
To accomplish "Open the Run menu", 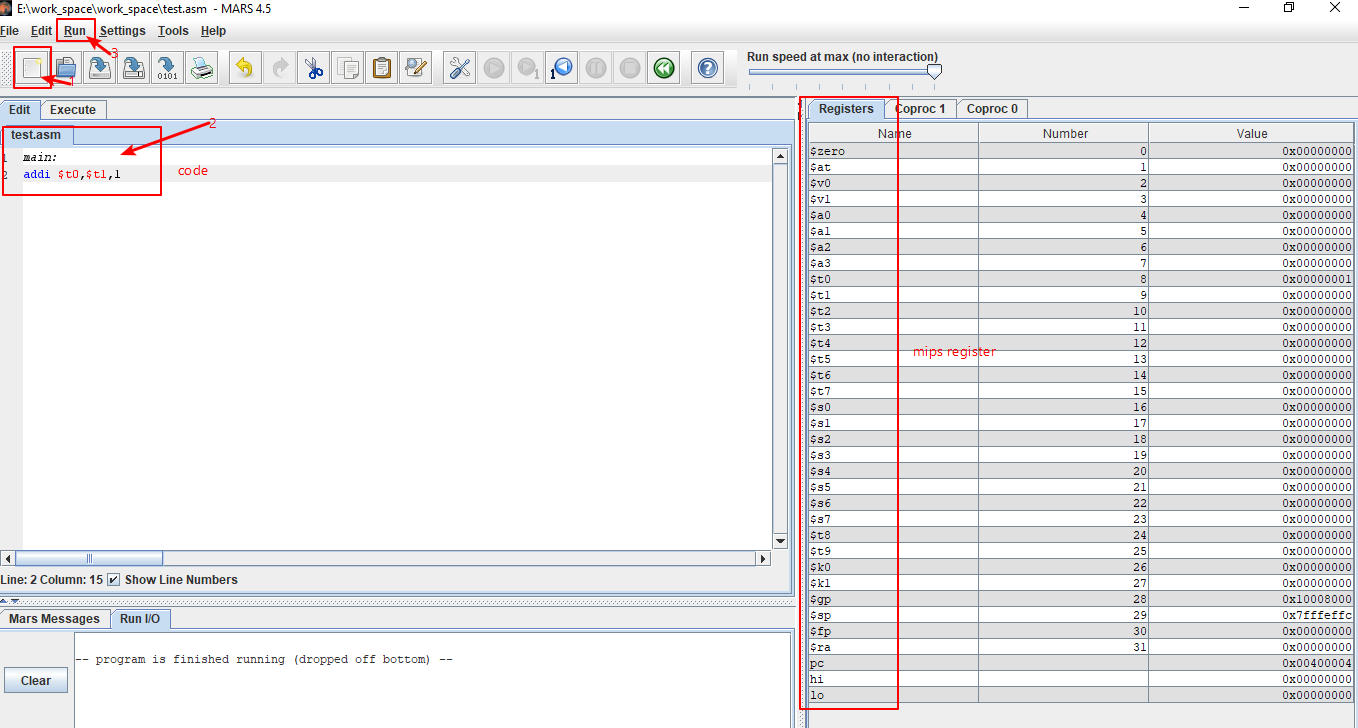I will [74, 31].
